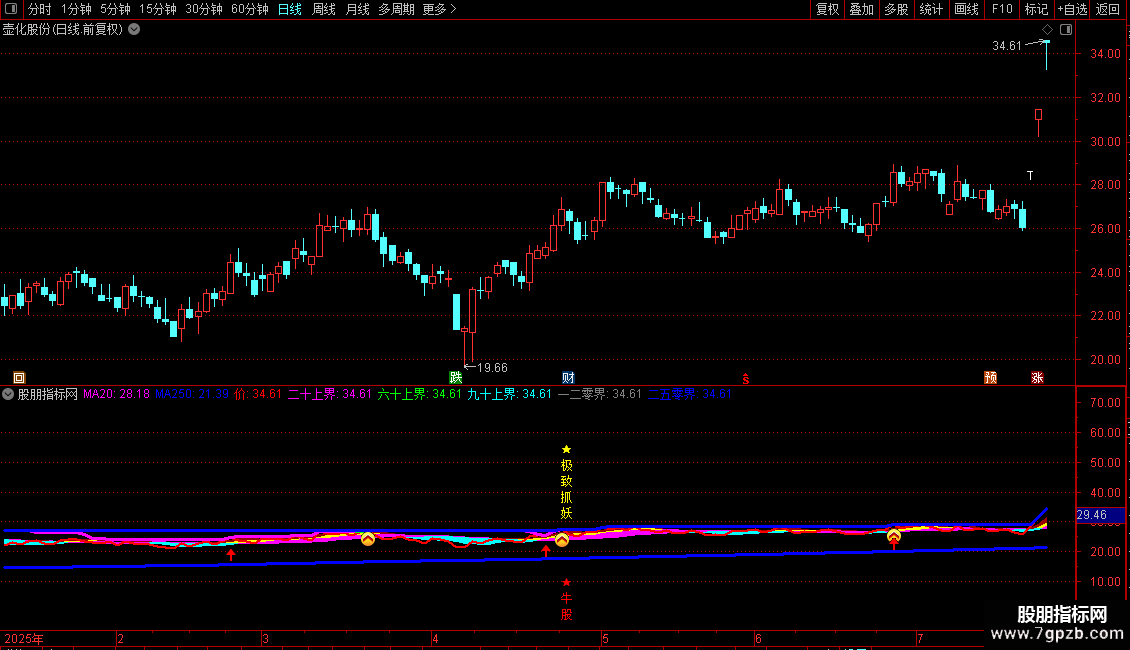The width and height of the screenshot is (1130, 650).
Task: Click the red 涨 event marker
Action: coord(1038,378)
